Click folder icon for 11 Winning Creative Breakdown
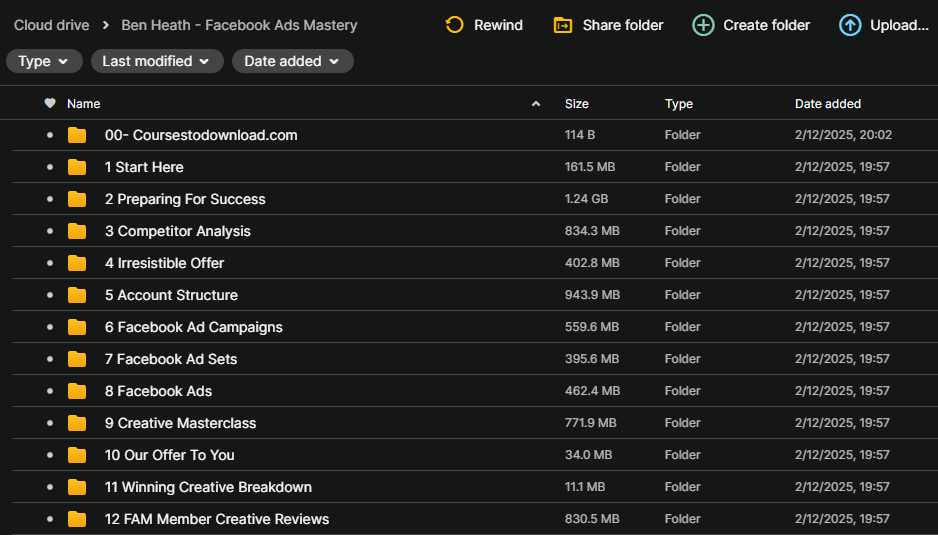This screenshot has height=535, width=938. click(x=77, y=487)
